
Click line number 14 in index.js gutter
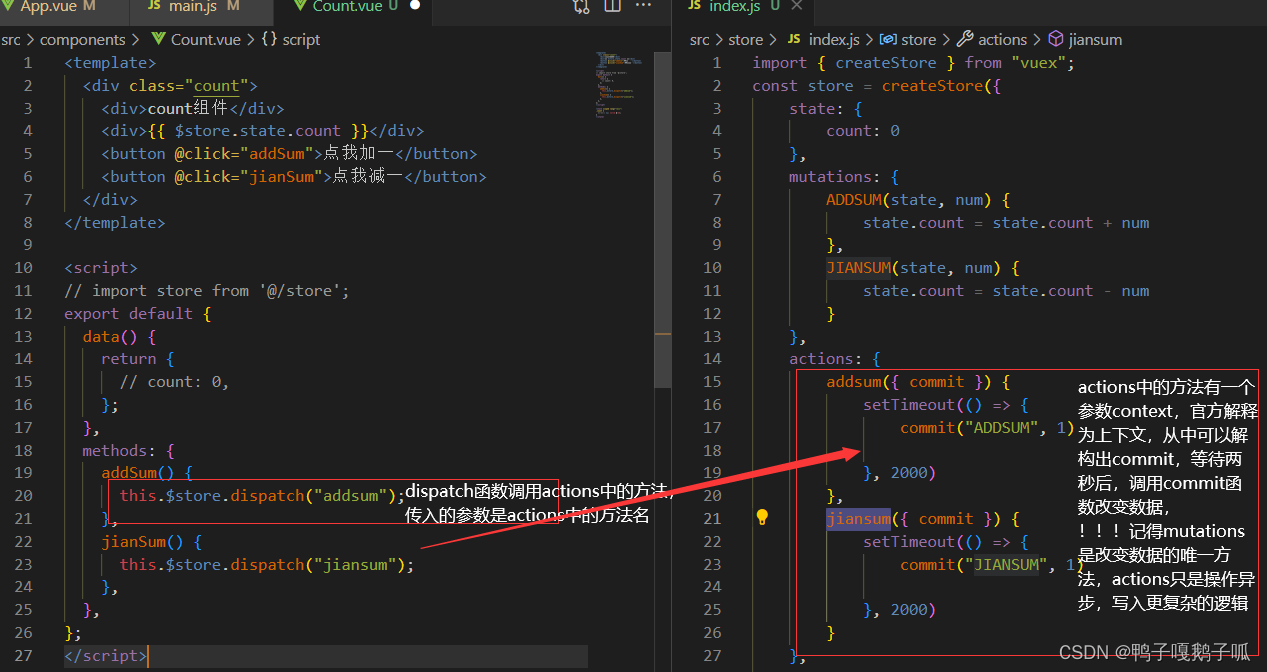pos(712,358)
